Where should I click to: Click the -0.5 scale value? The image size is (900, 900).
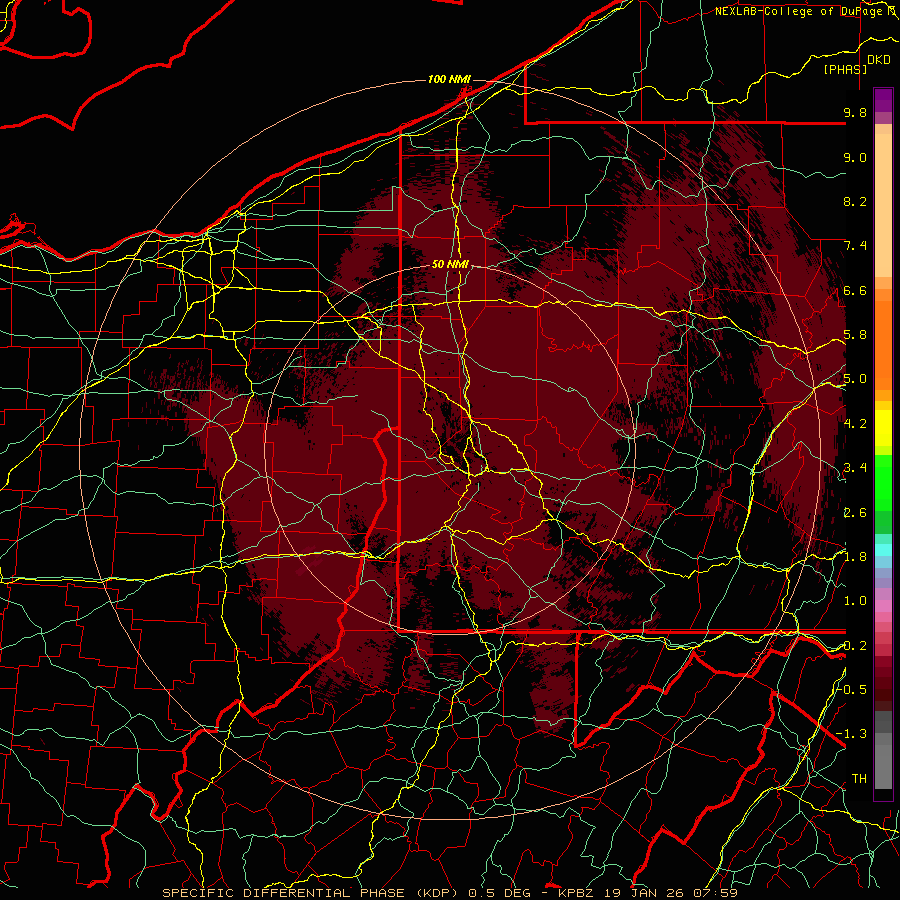(852, 690)
